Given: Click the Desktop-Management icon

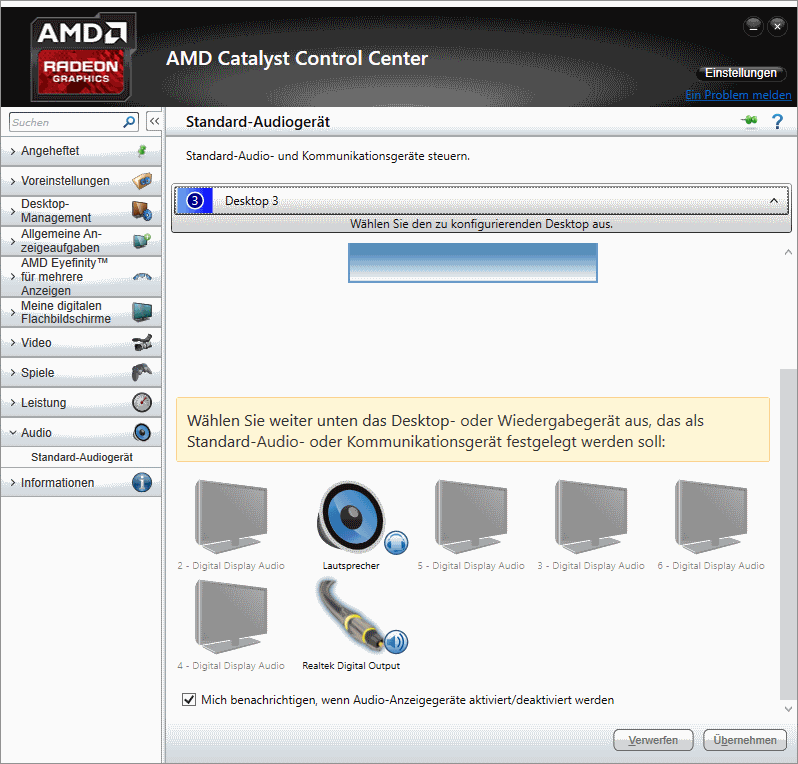Looking at the screenshot, I should tap(142, 211).
